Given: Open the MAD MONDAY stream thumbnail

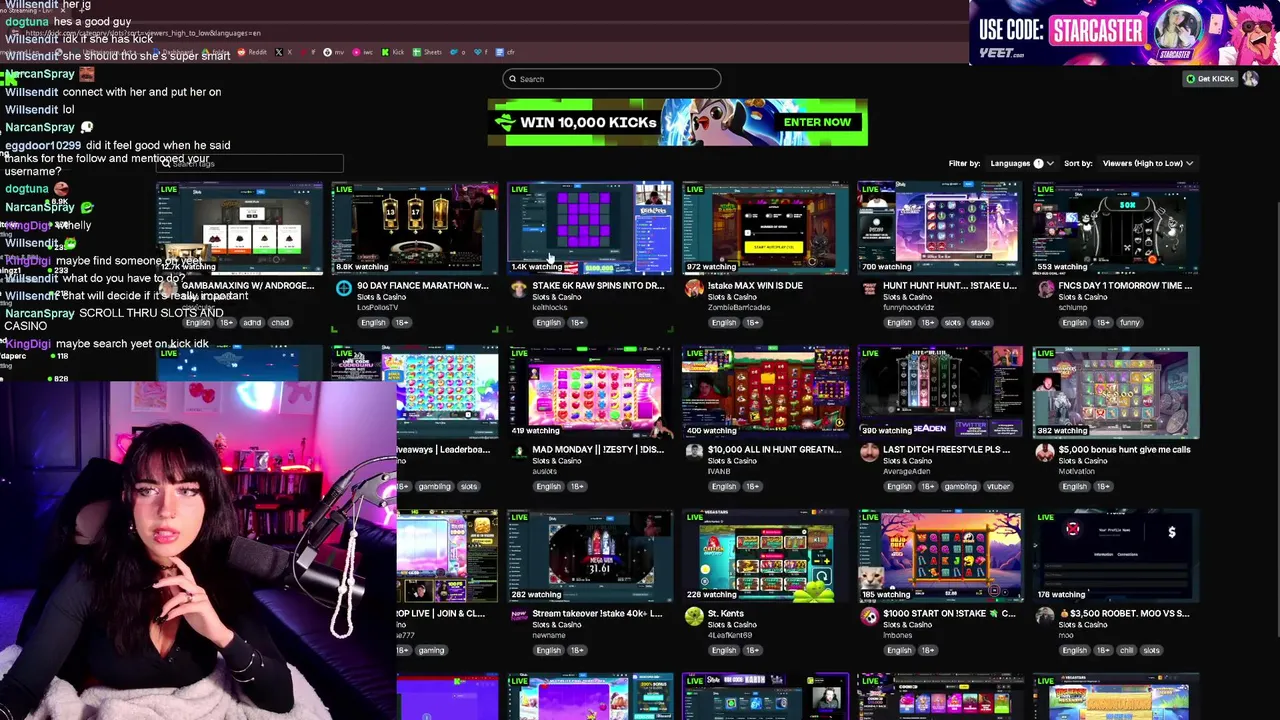Looking at the screenshot, I should [590, 392].
